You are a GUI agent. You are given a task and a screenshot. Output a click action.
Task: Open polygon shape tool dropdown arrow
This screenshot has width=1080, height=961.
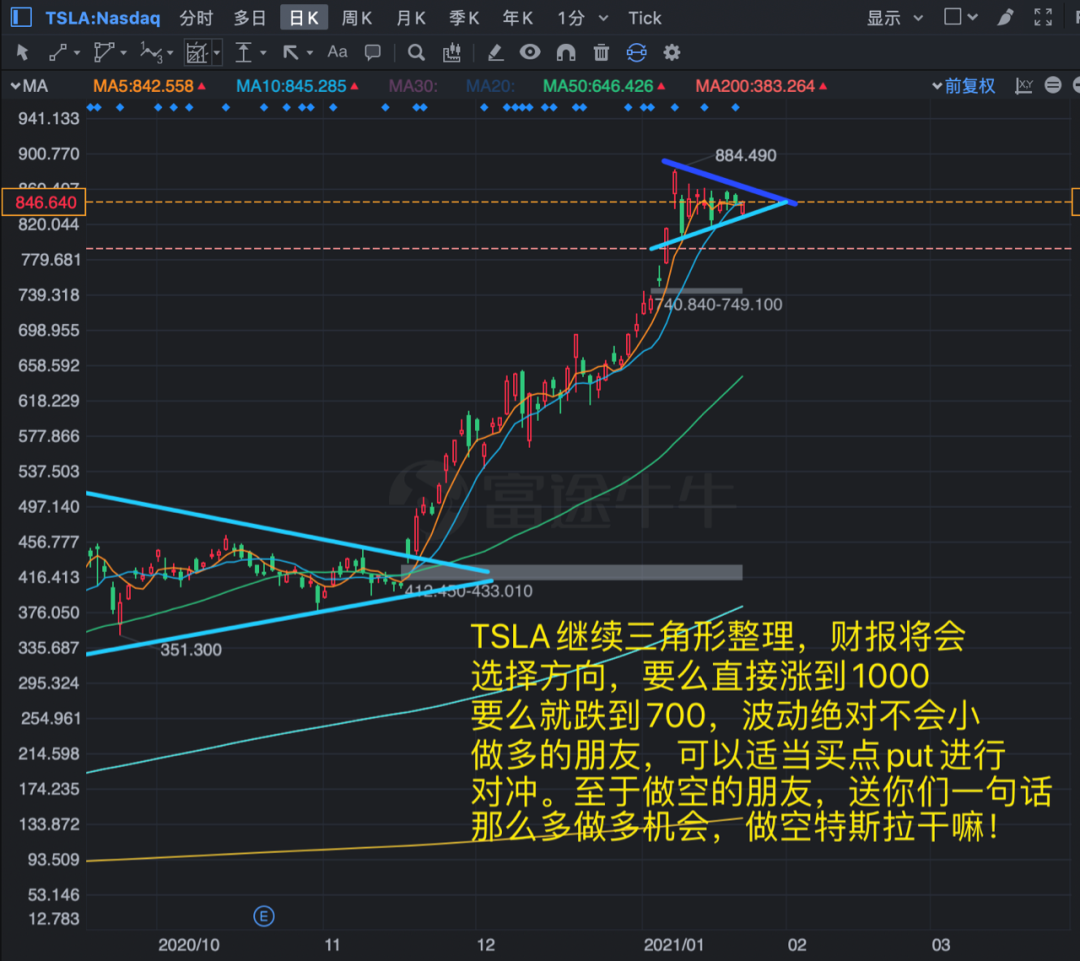(x=123, y=53)
